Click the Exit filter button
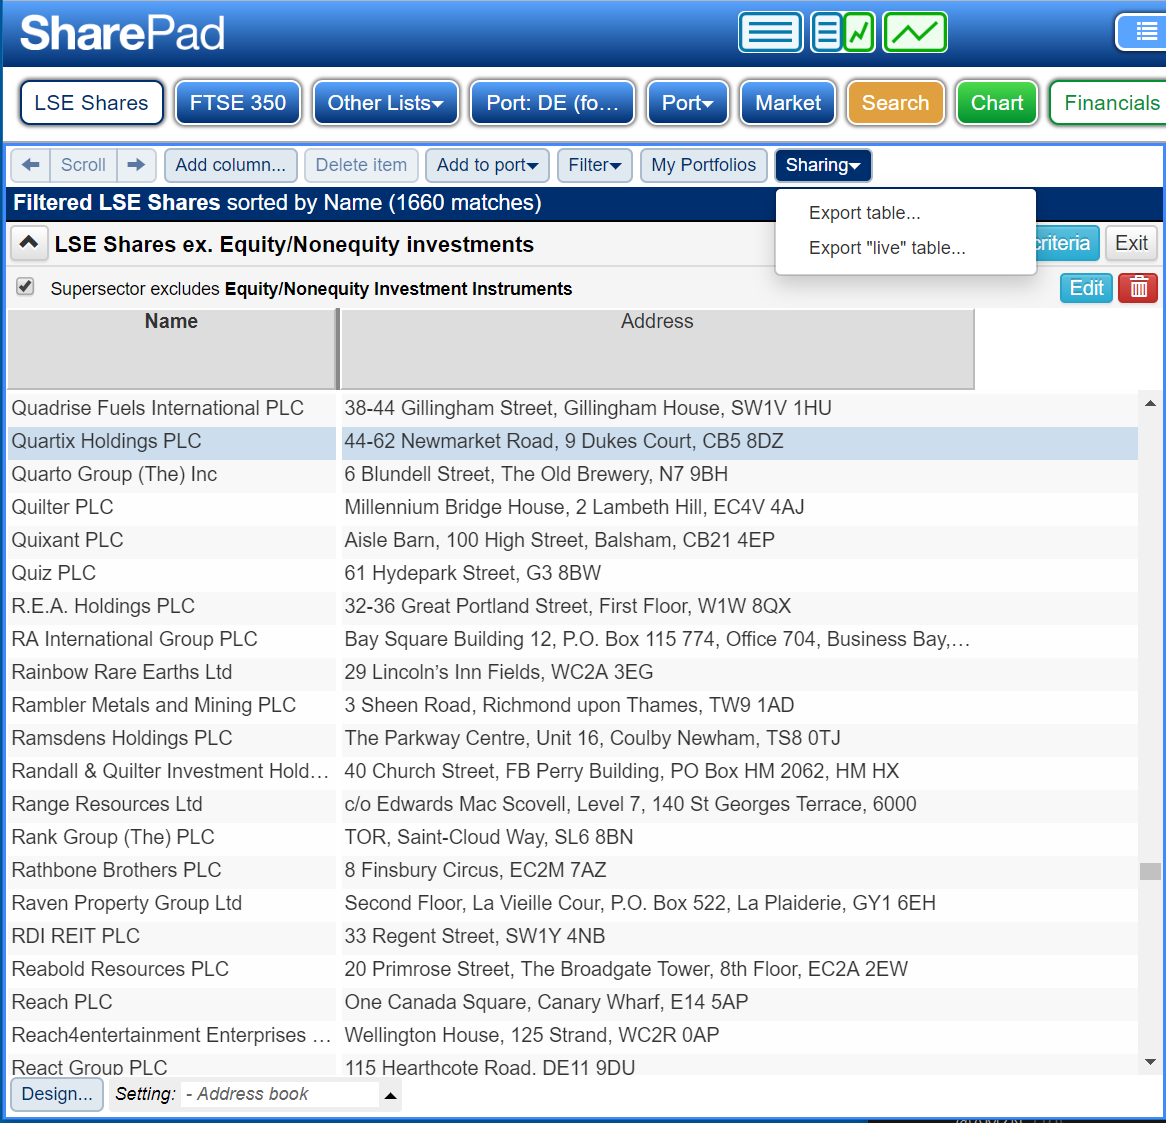The width and height of the screenshot is (1166, 1123). [1131, 243]
